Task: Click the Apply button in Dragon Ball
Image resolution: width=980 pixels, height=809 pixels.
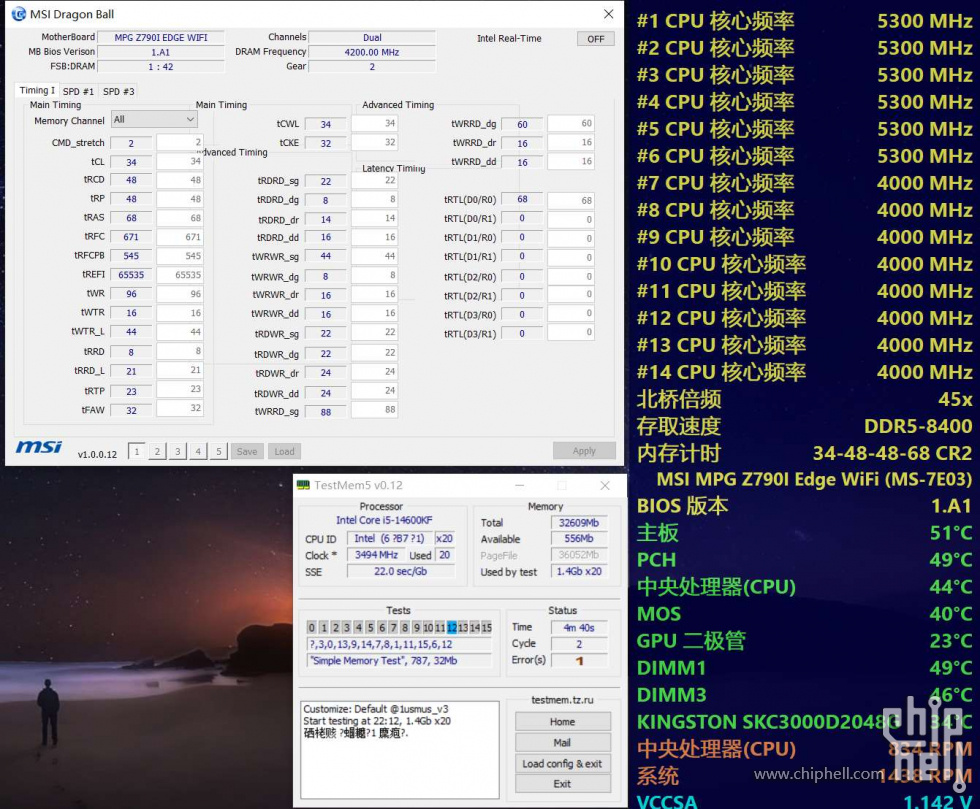Action: pyautogui.click(x=584, y=451)
